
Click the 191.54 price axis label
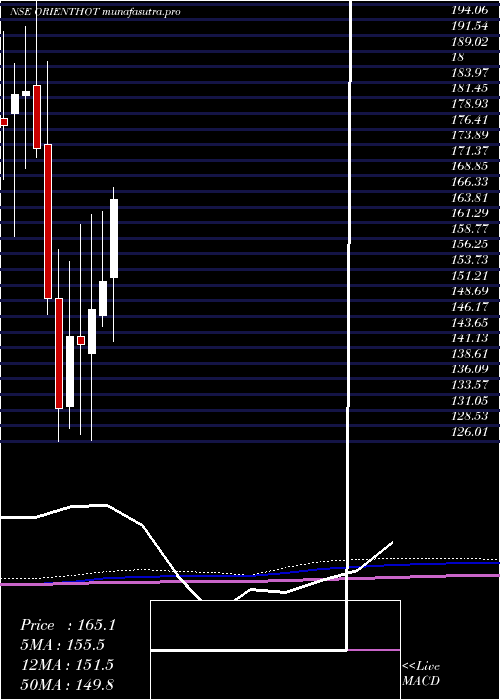[470, 27]
